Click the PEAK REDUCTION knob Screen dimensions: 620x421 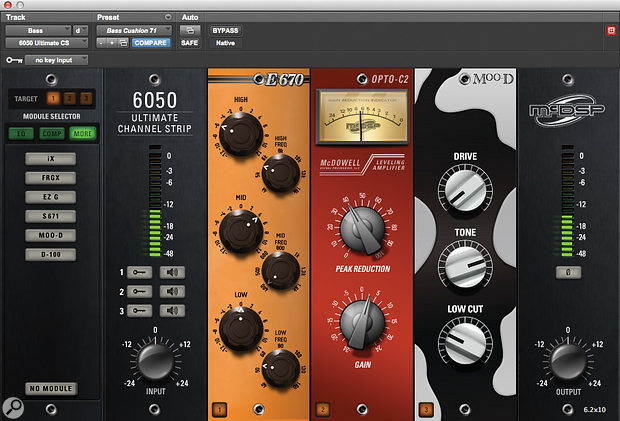pos(363,229)
